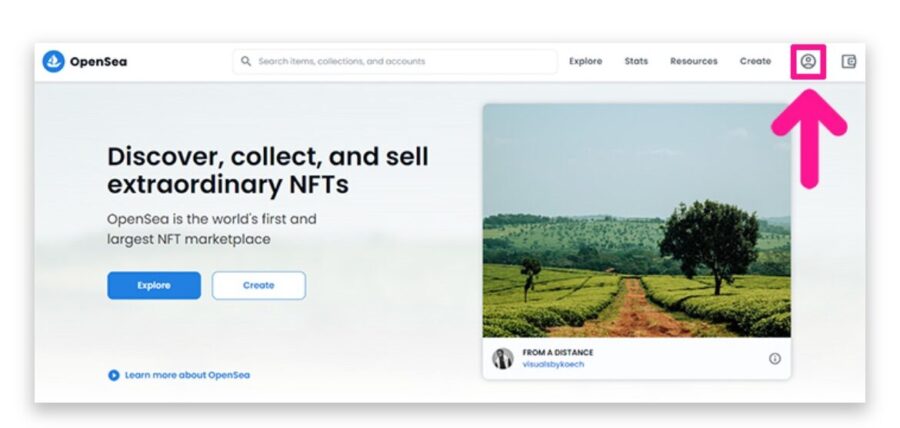Viewport: 900px width, 428px height.
Task: Open Learn more about OpenSea link
Action: [187, 375]
